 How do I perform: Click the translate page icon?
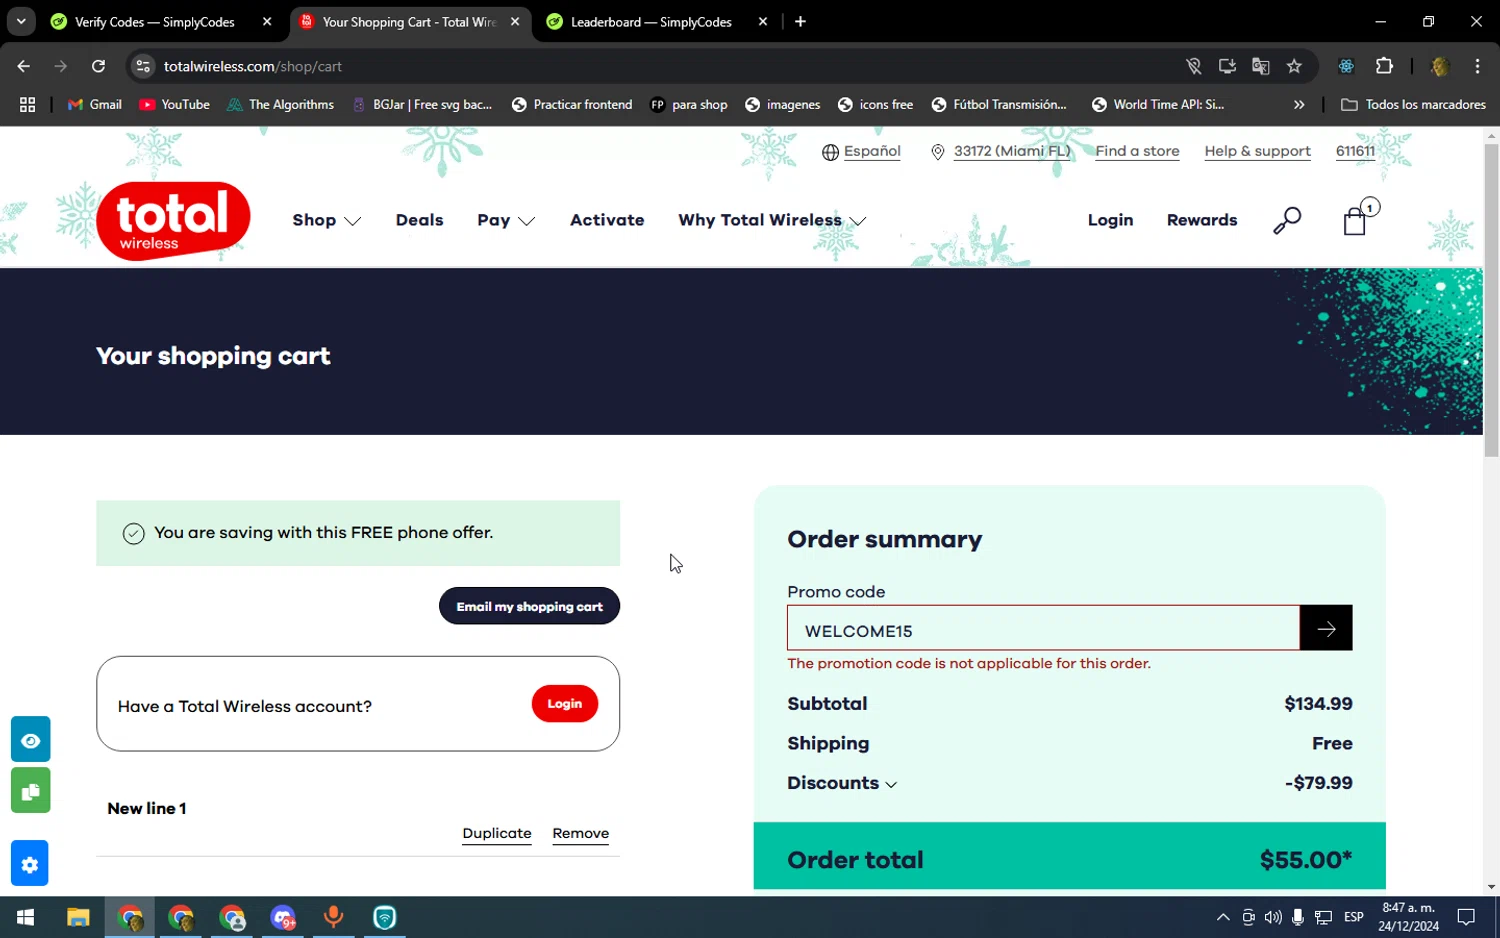coord(1260,66)
